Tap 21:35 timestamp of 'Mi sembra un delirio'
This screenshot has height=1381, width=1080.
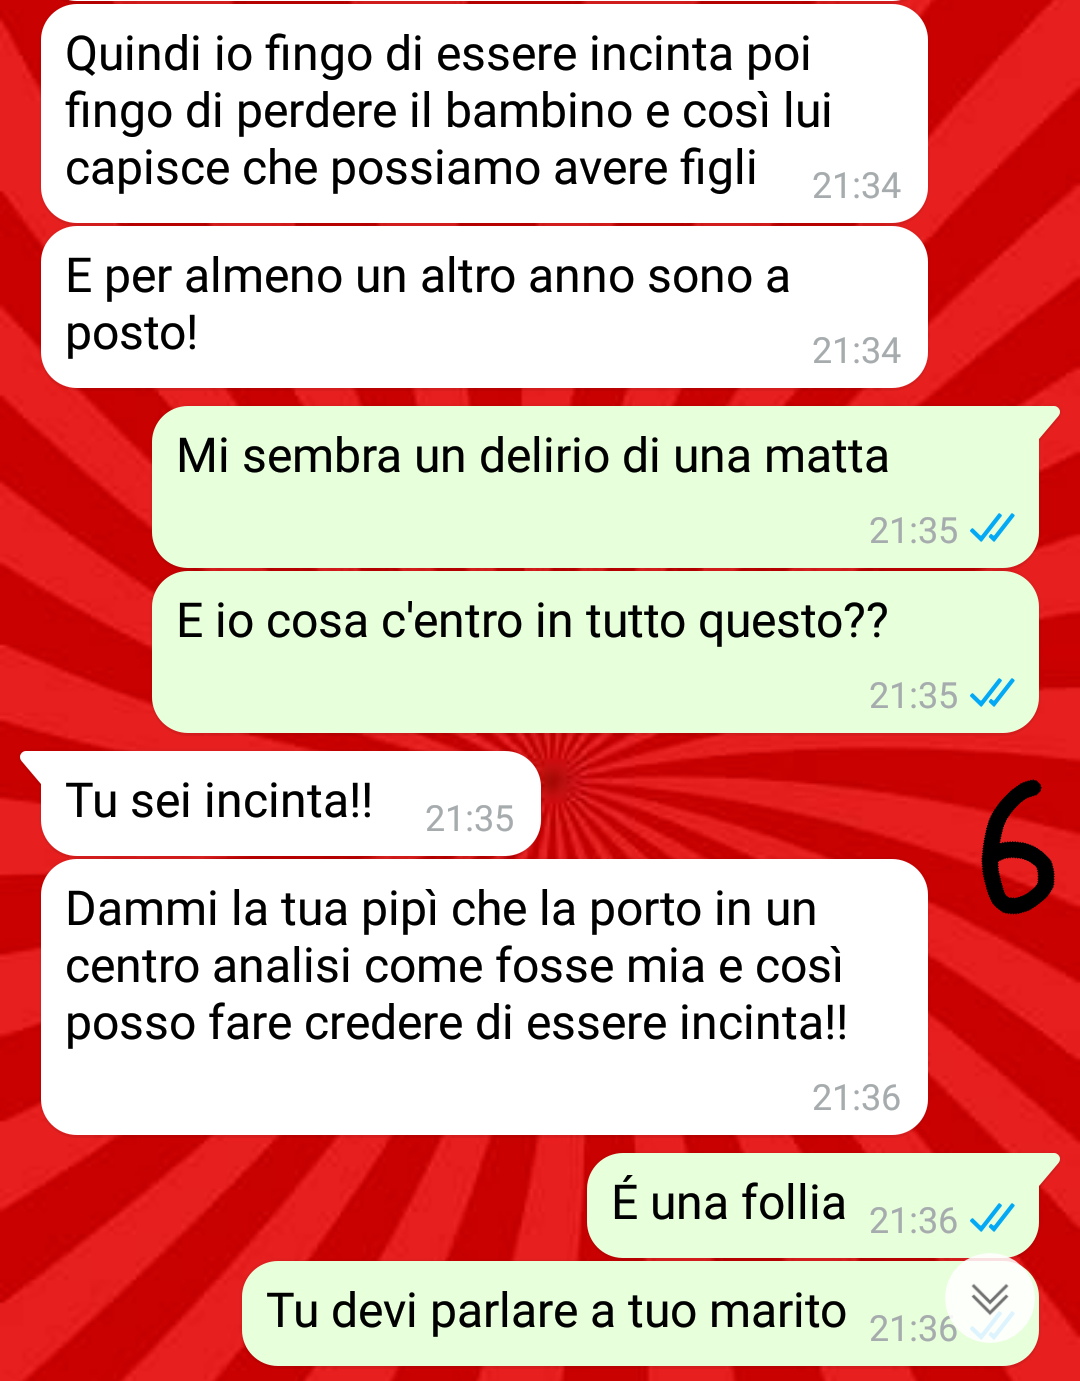pyautogui.click(x=913, y=531)
